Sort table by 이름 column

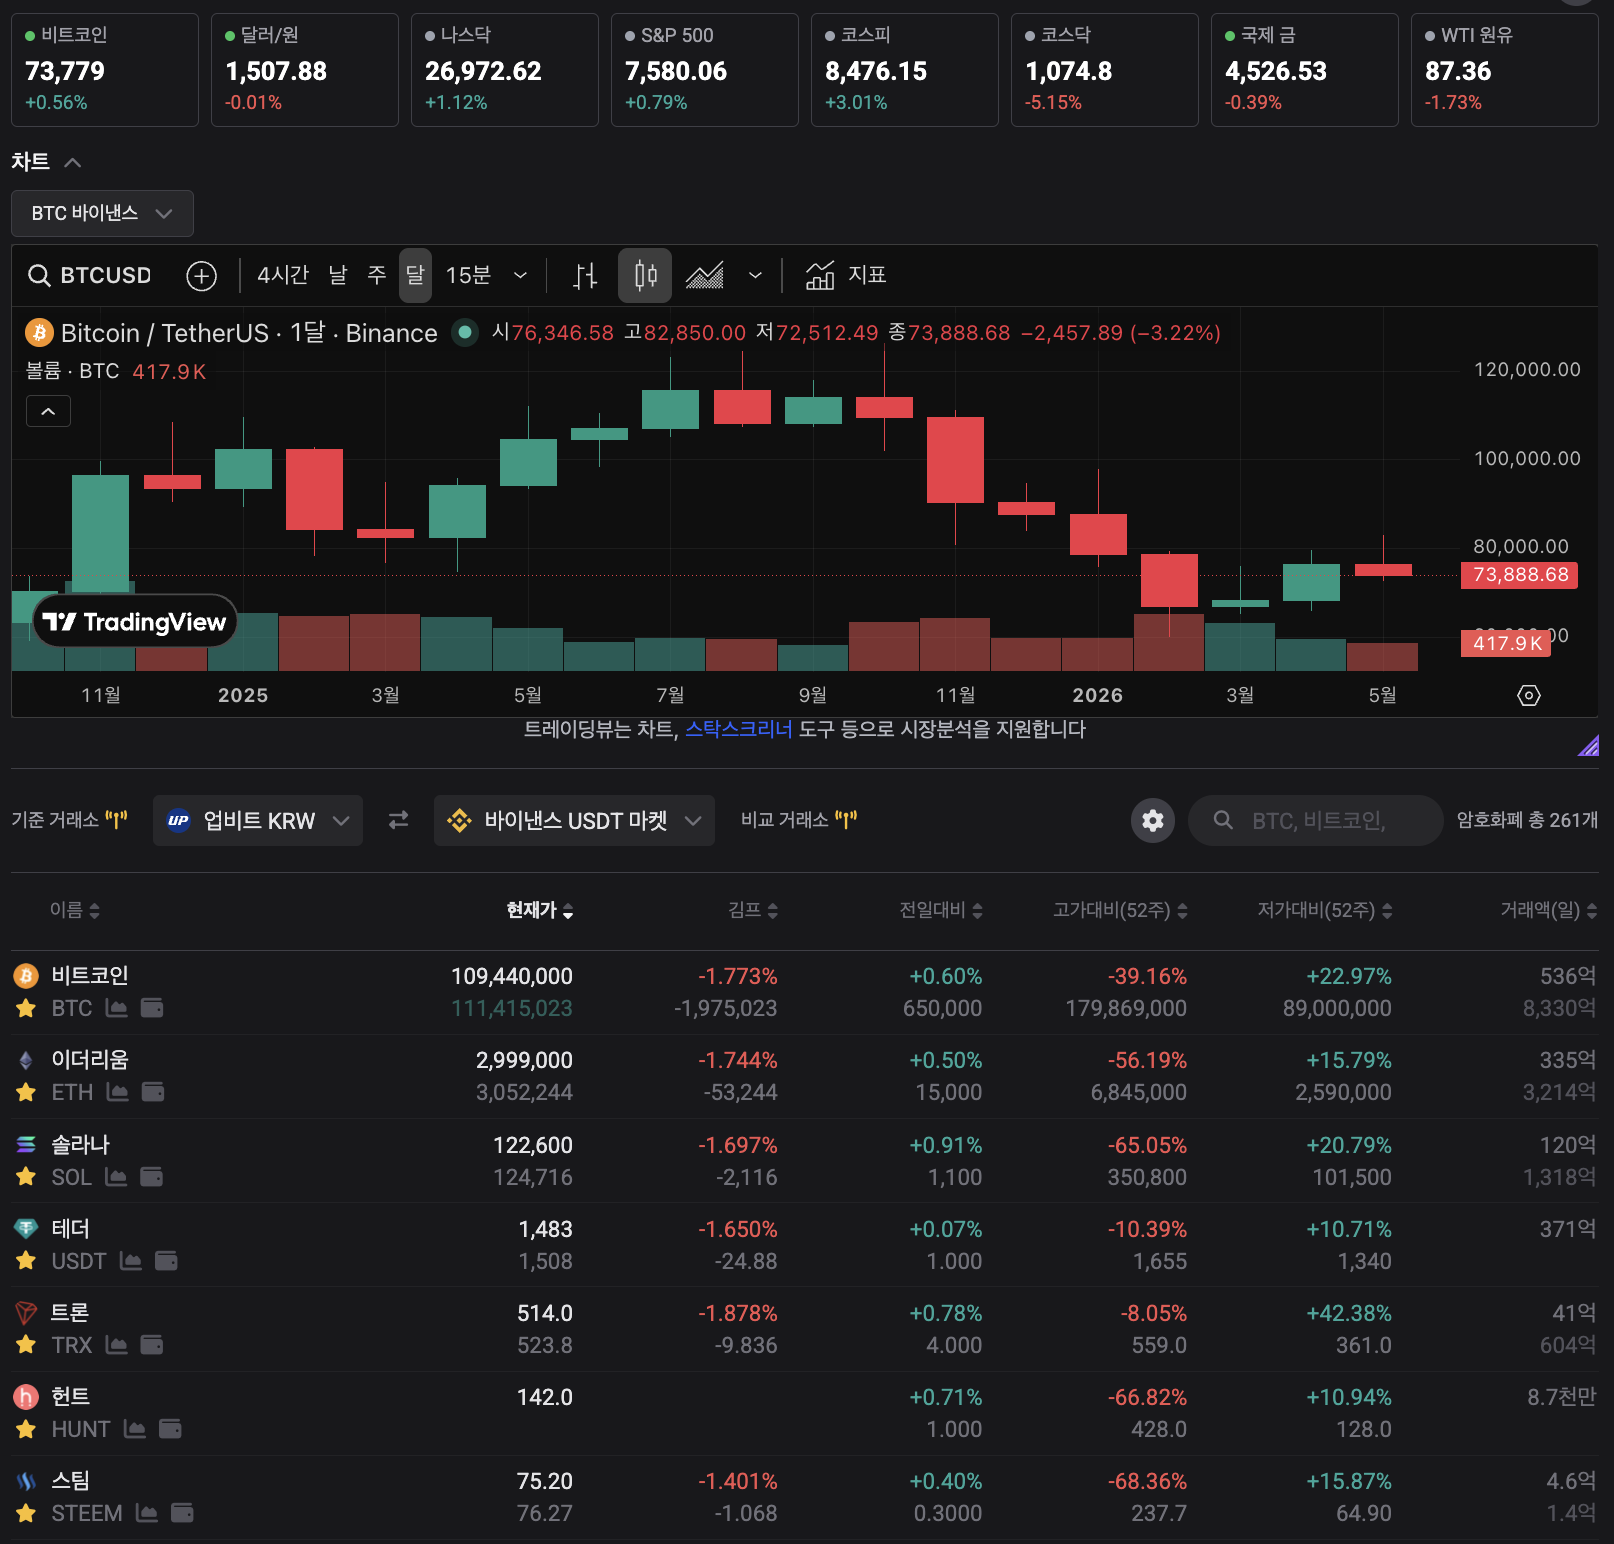pyautogui.click(x=75, y=910)
